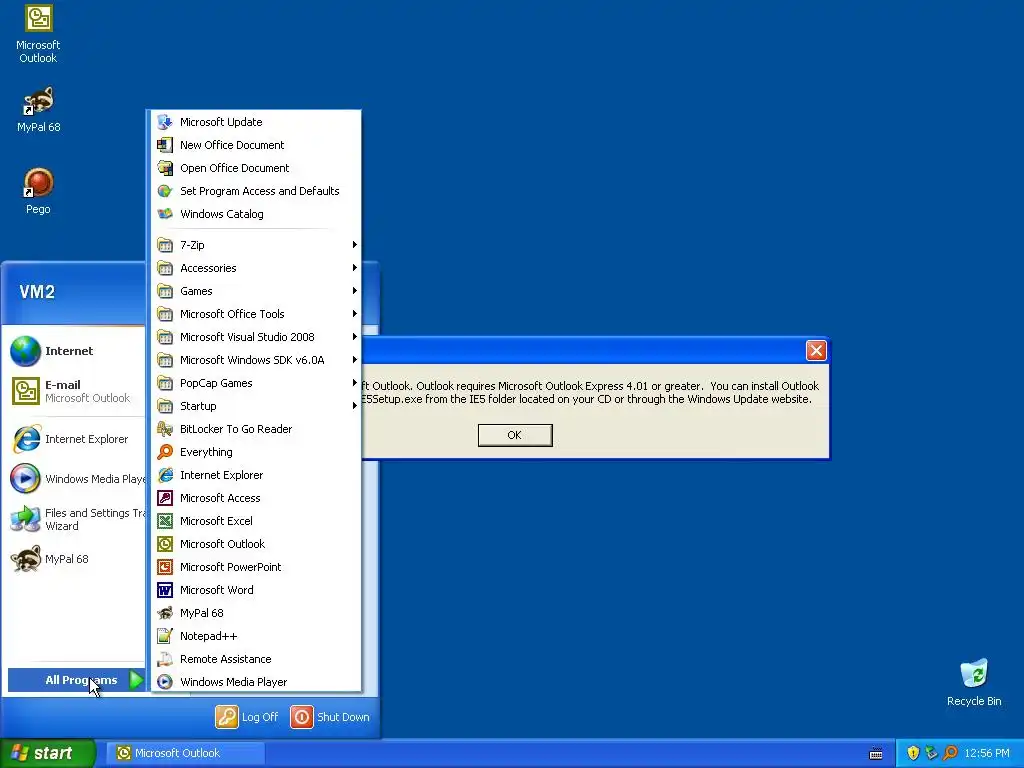Click the Everything magnifier tray icon
The image size is (1024, 768).
click(x=950, y=753)
